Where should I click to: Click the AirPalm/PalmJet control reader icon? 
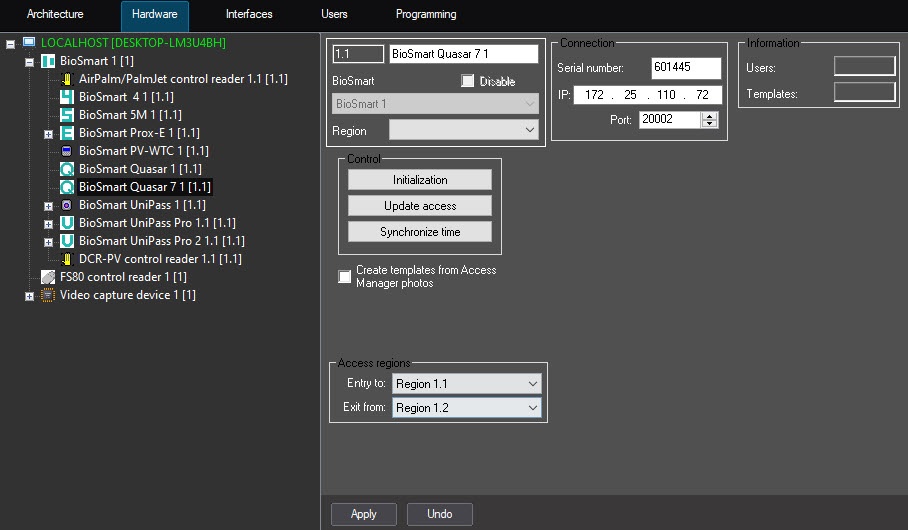pyautogui.click(x=67, y=79)
